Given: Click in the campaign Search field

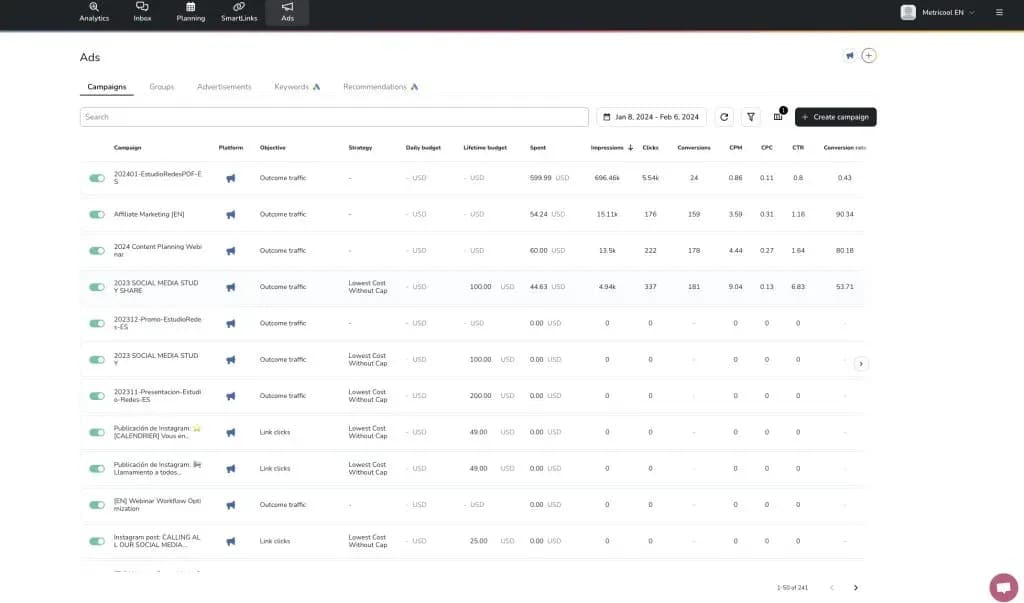Looking at the screenshot, I should (x=334, y=117).
